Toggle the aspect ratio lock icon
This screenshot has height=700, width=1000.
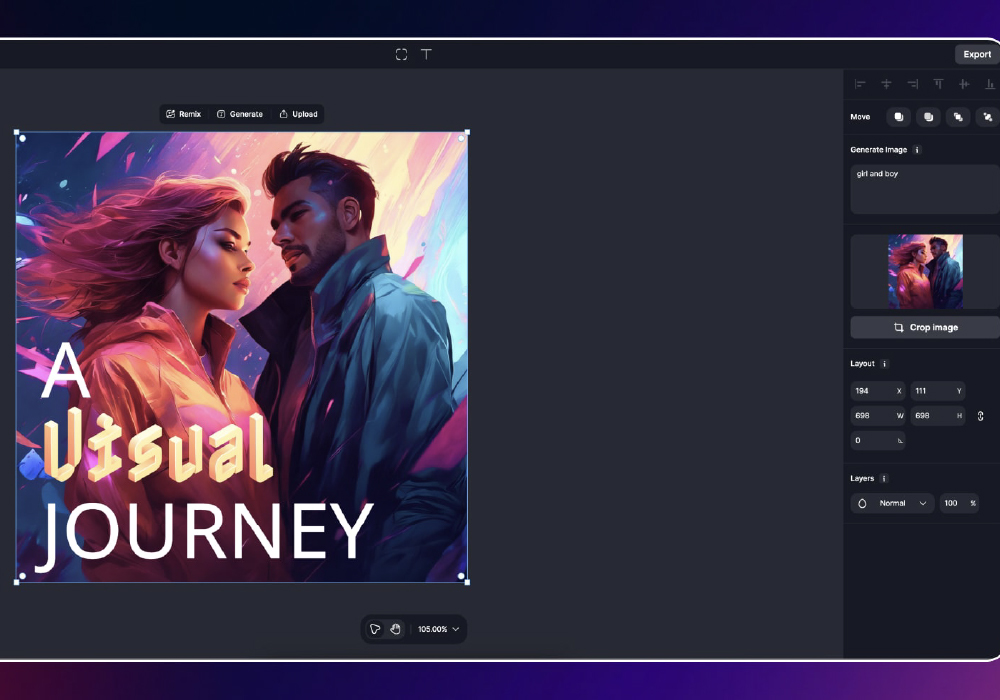coord(980,416)
